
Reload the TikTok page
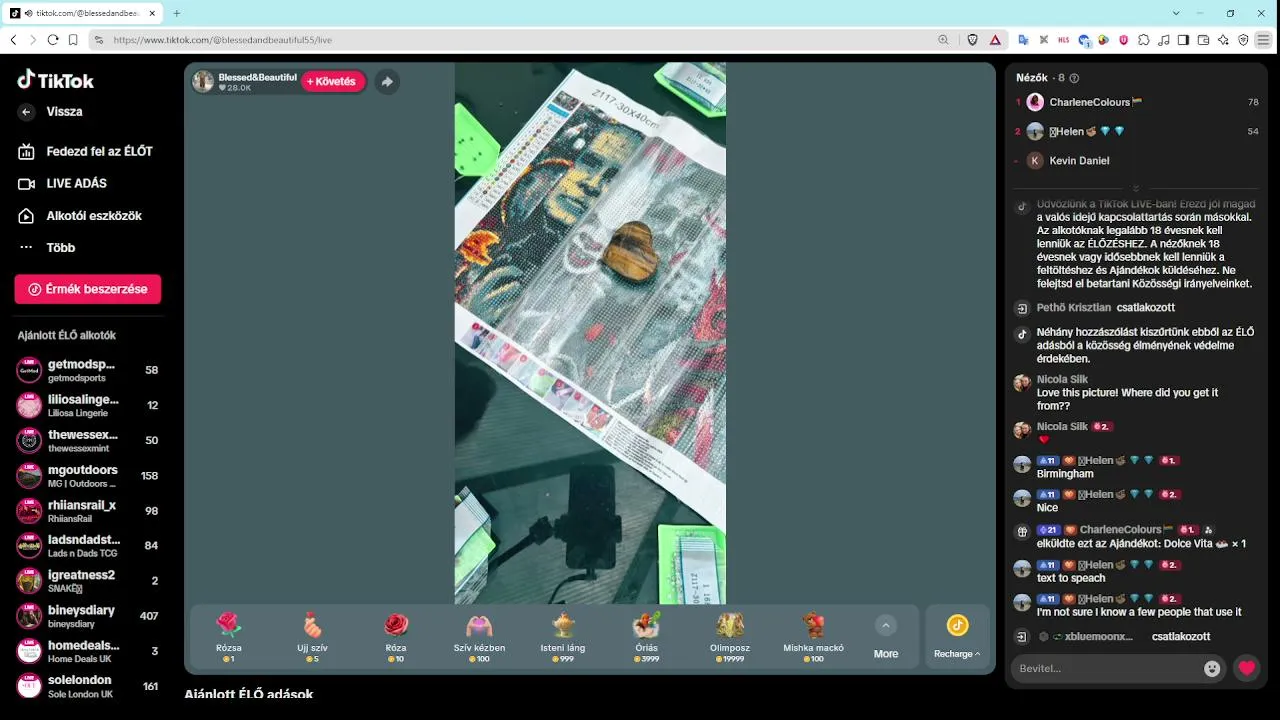[53, 40]
